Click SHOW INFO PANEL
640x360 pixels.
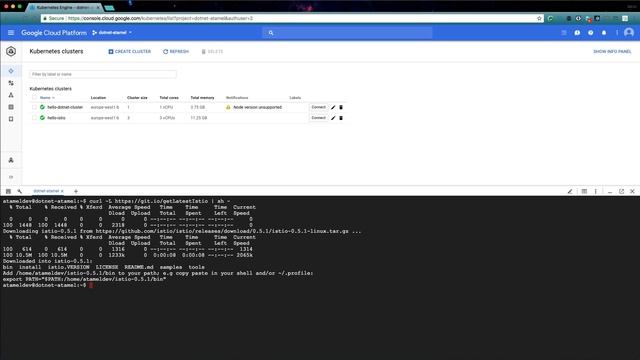click(x=612, y=51)
